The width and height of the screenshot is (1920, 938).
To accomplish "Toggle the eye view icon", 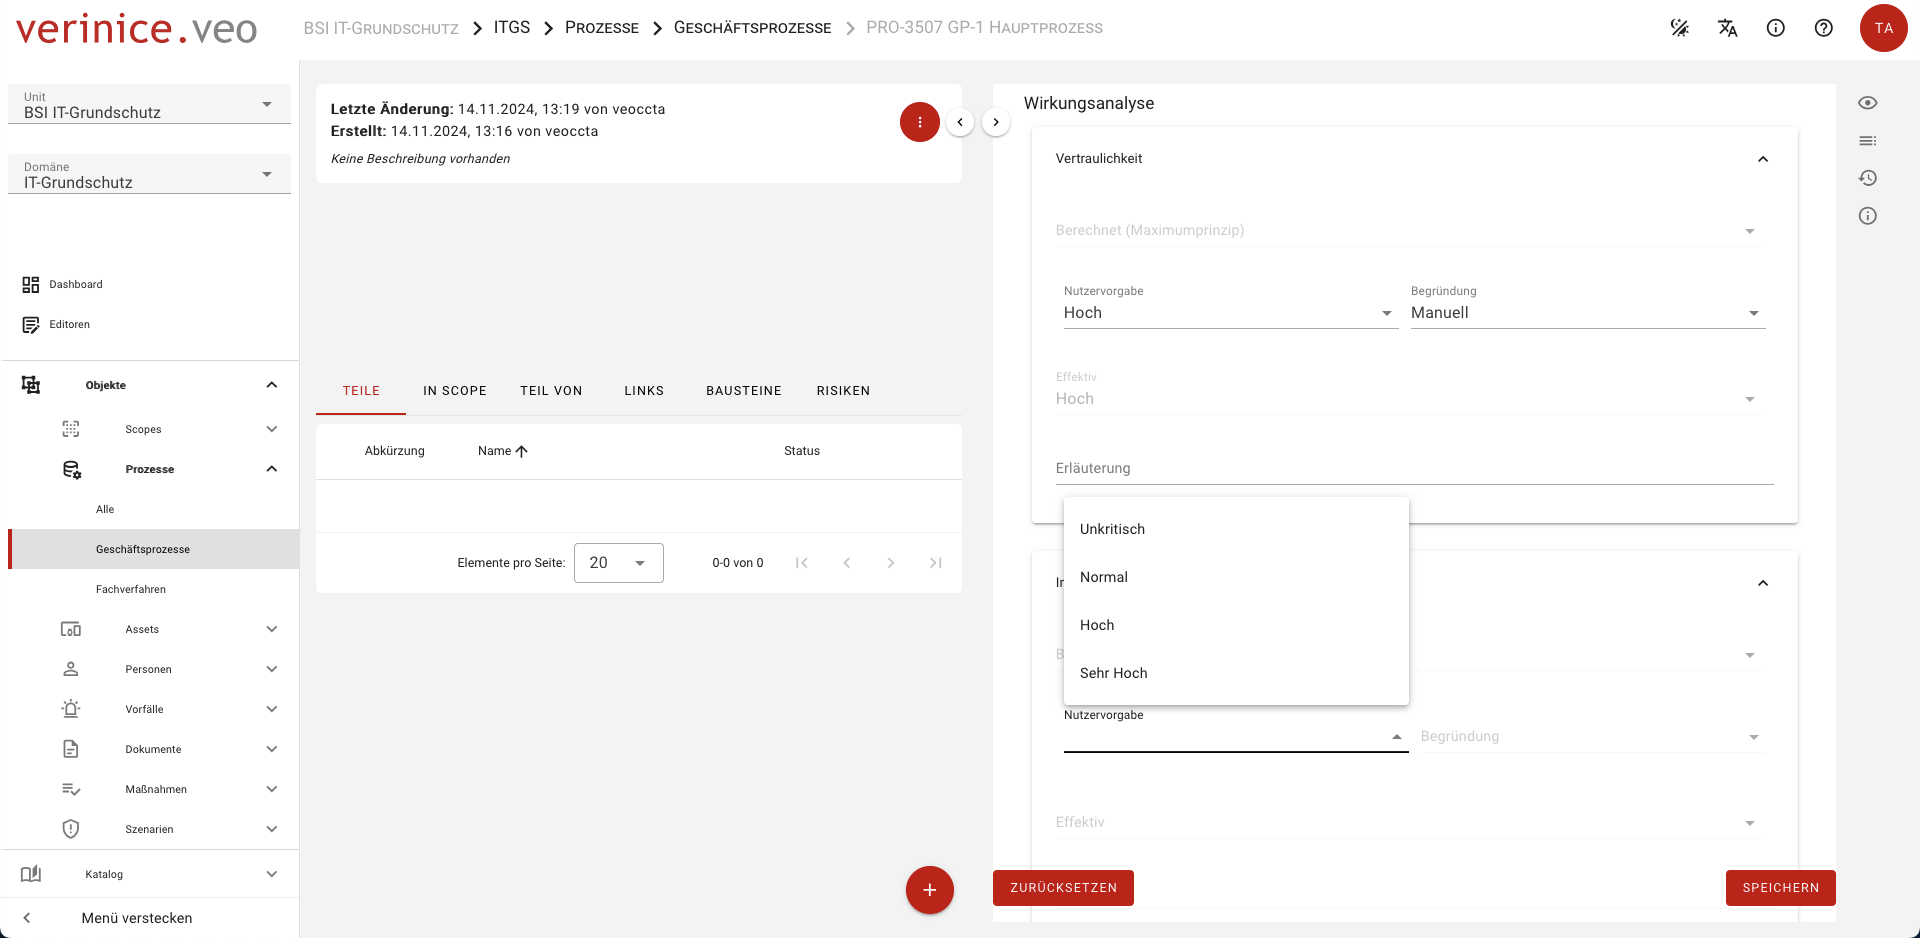I will click(1867, 103).
